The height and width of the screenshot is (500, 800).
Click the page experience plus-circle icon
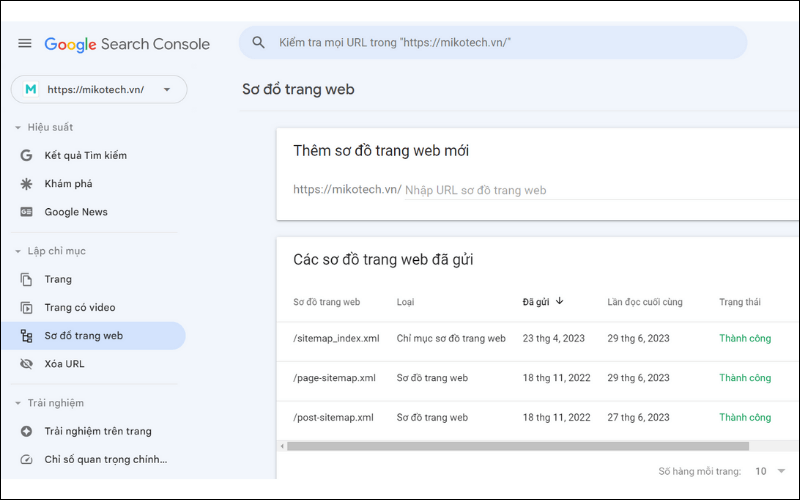point(26,431)
